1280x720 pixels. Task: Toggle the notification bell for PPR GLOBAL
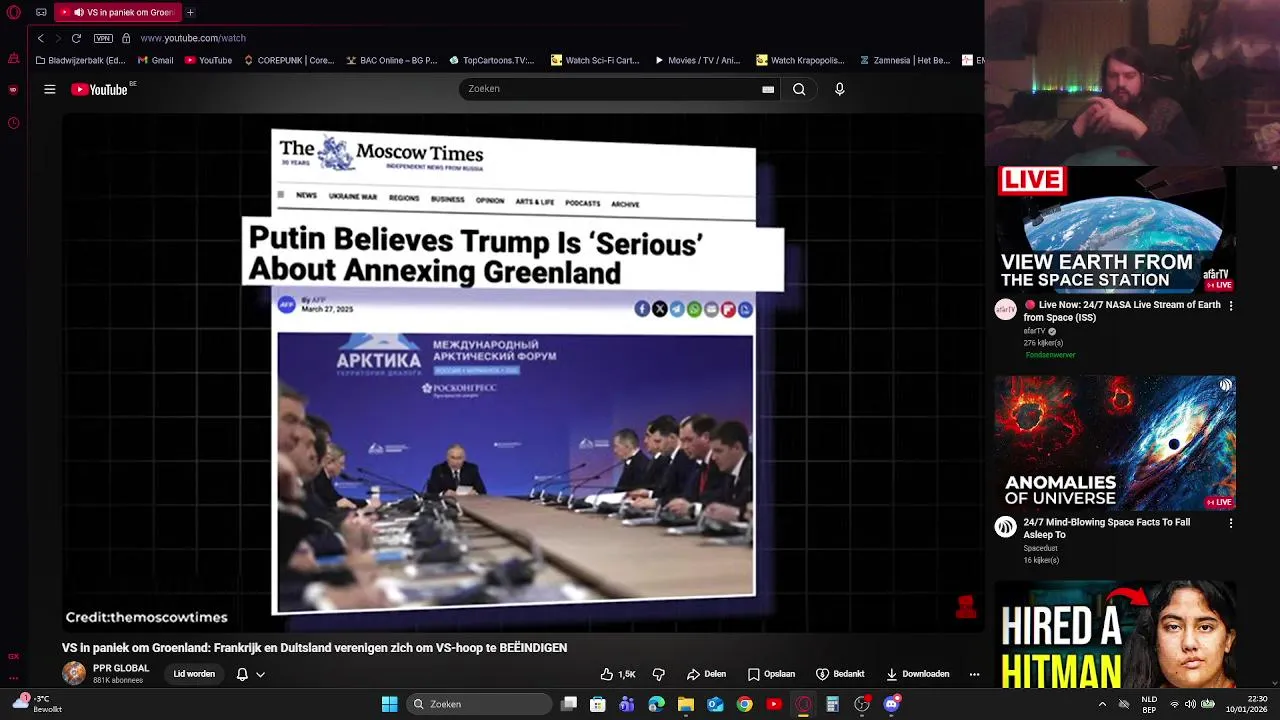tap(242, 674)
